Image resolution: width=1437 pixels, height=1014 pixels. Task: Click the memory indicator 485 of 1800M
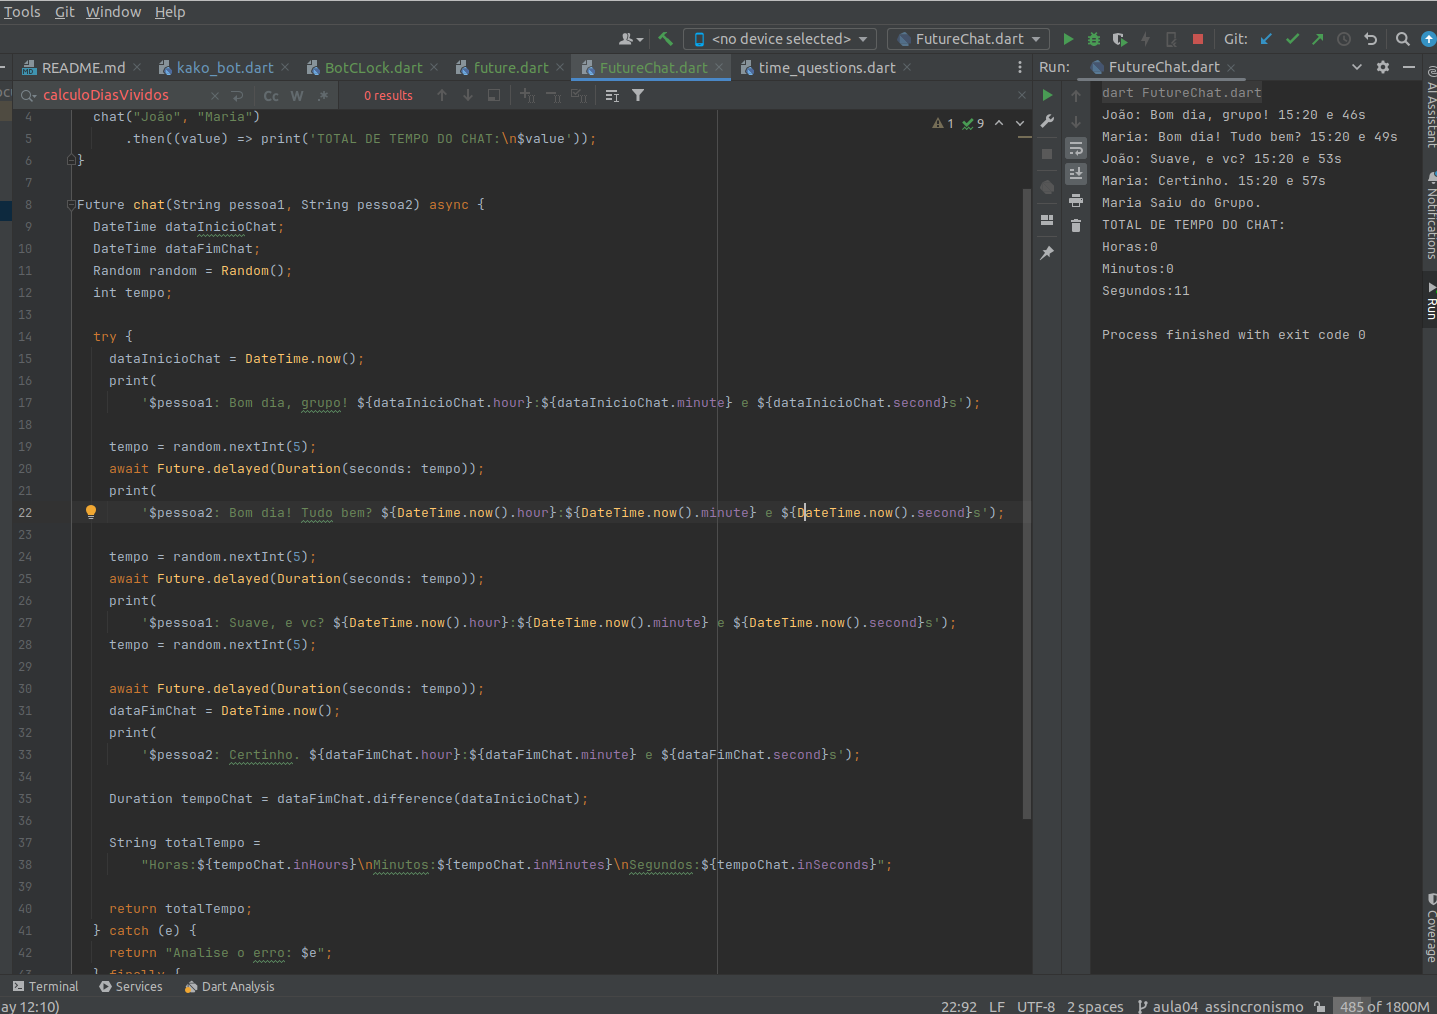point(1384,1006)
